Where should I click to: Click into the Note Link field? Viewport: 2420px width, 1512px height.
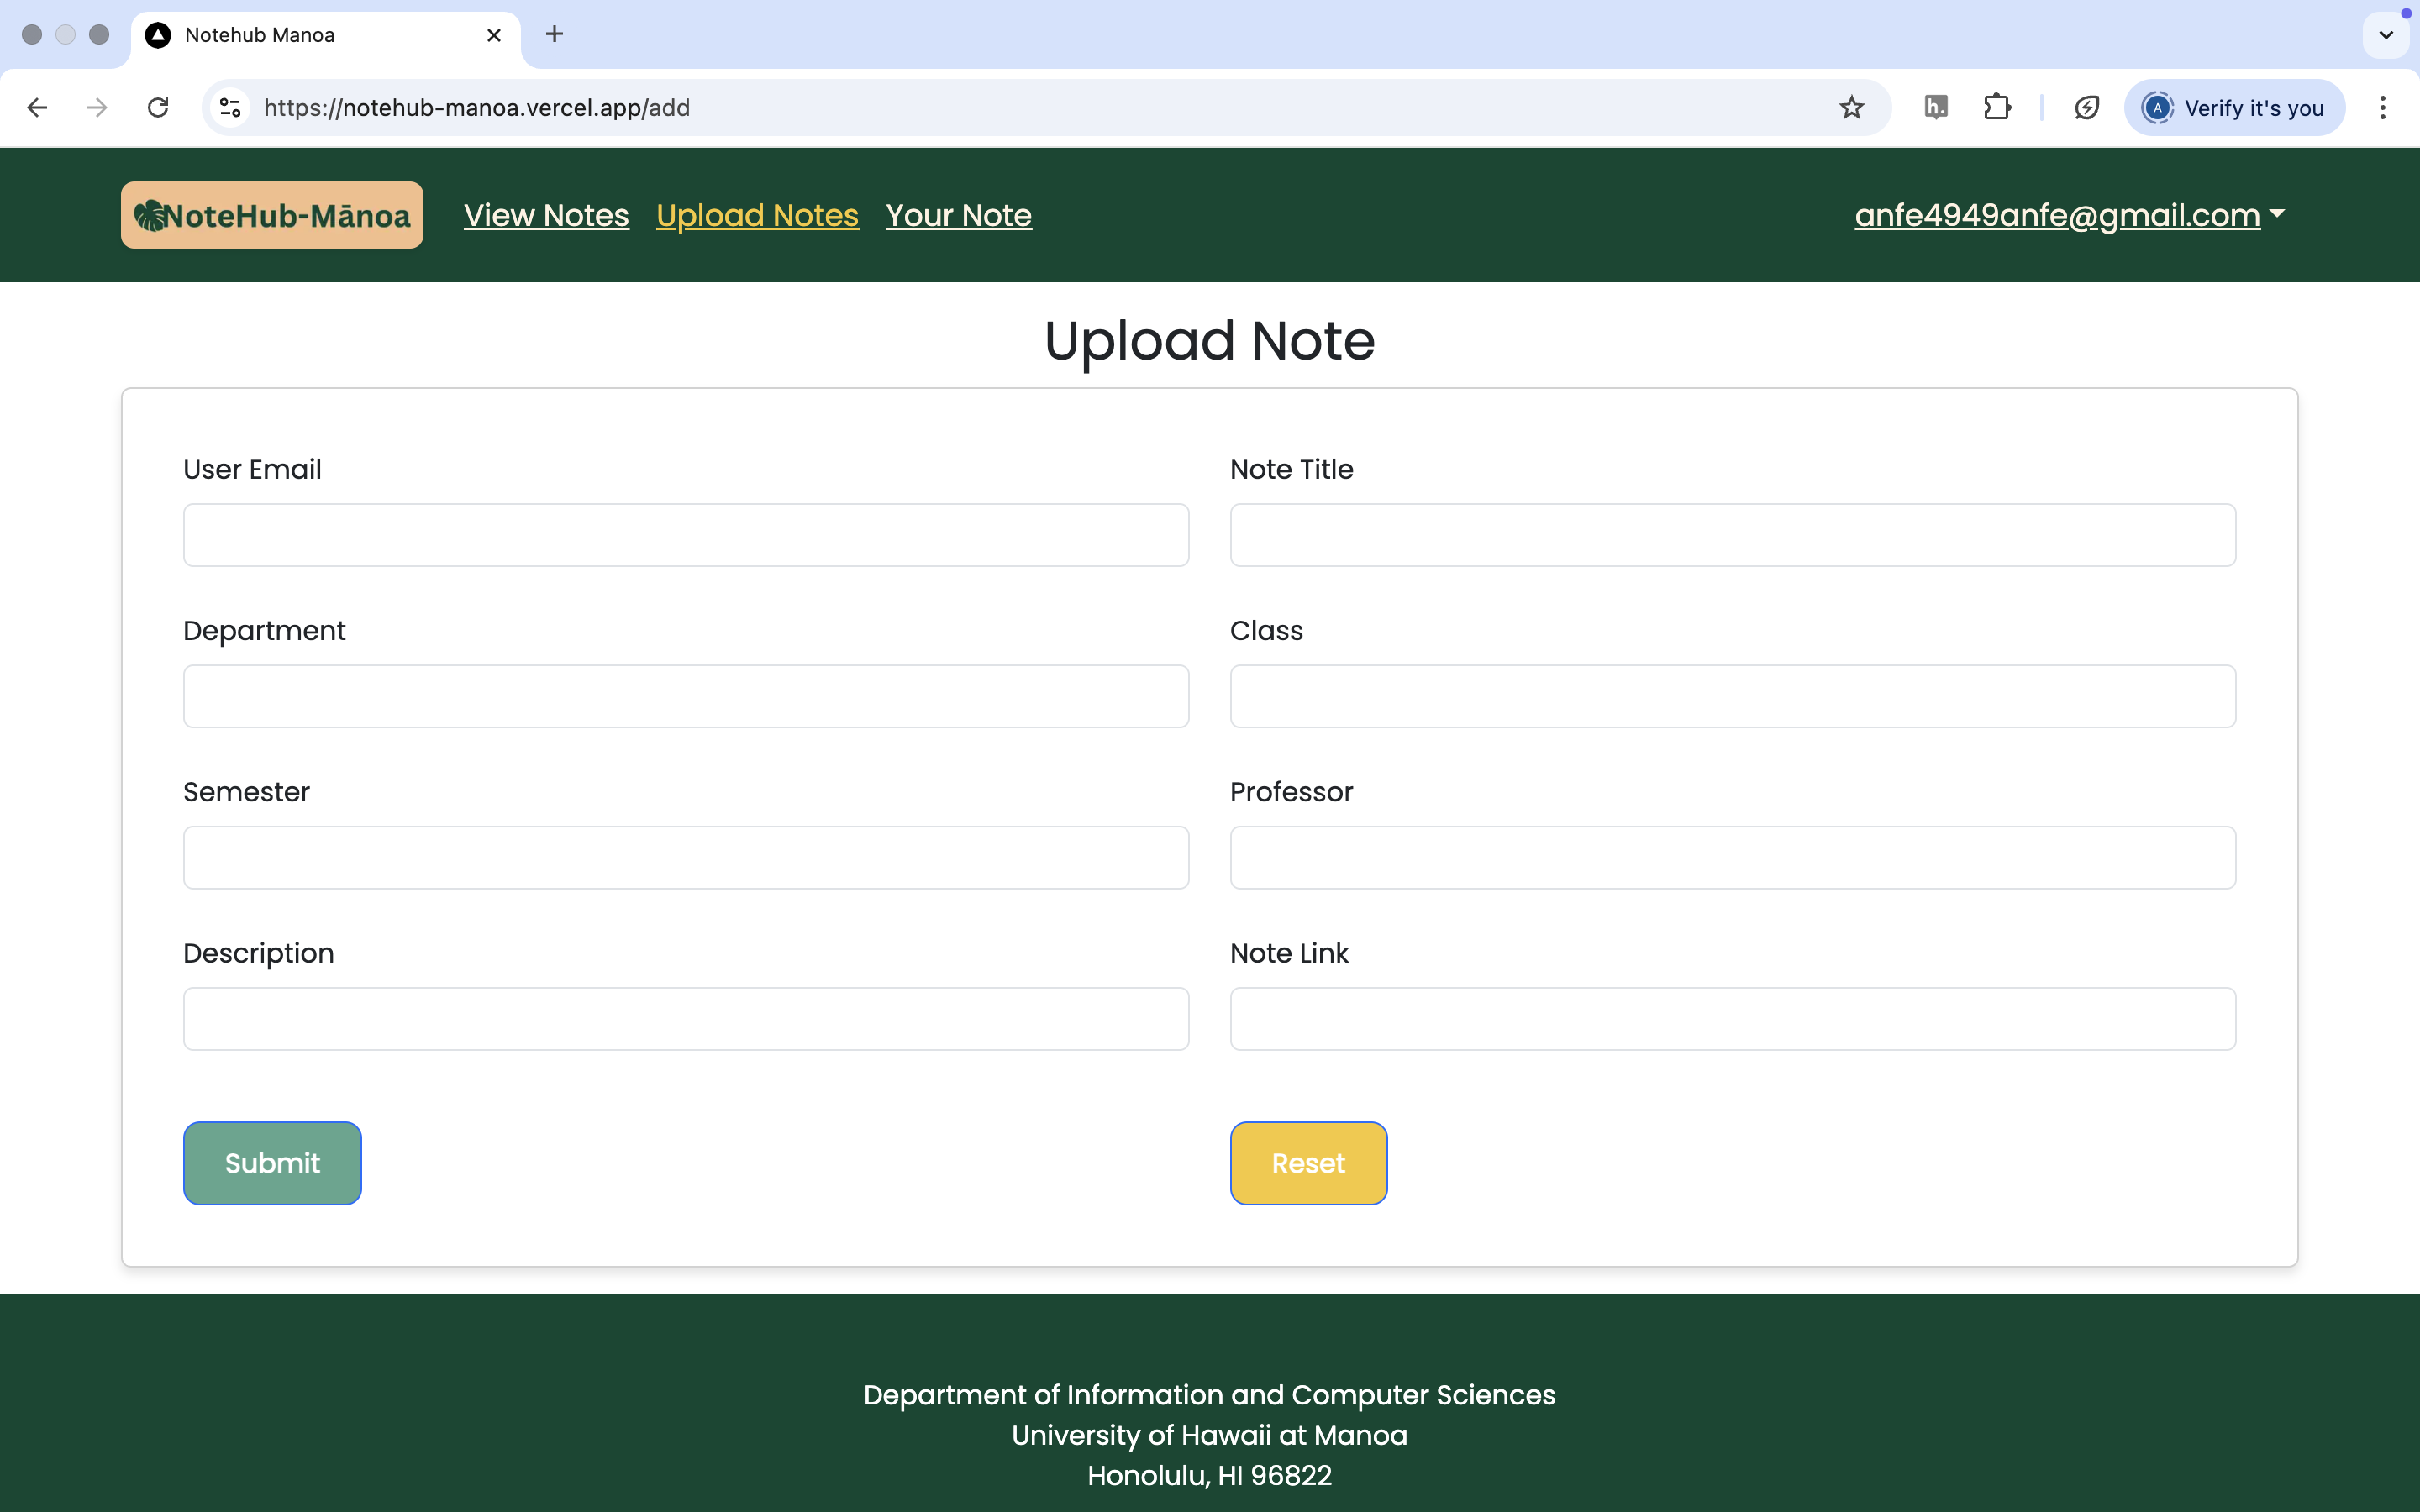pyautogui.click(x=1732, y=1019)
